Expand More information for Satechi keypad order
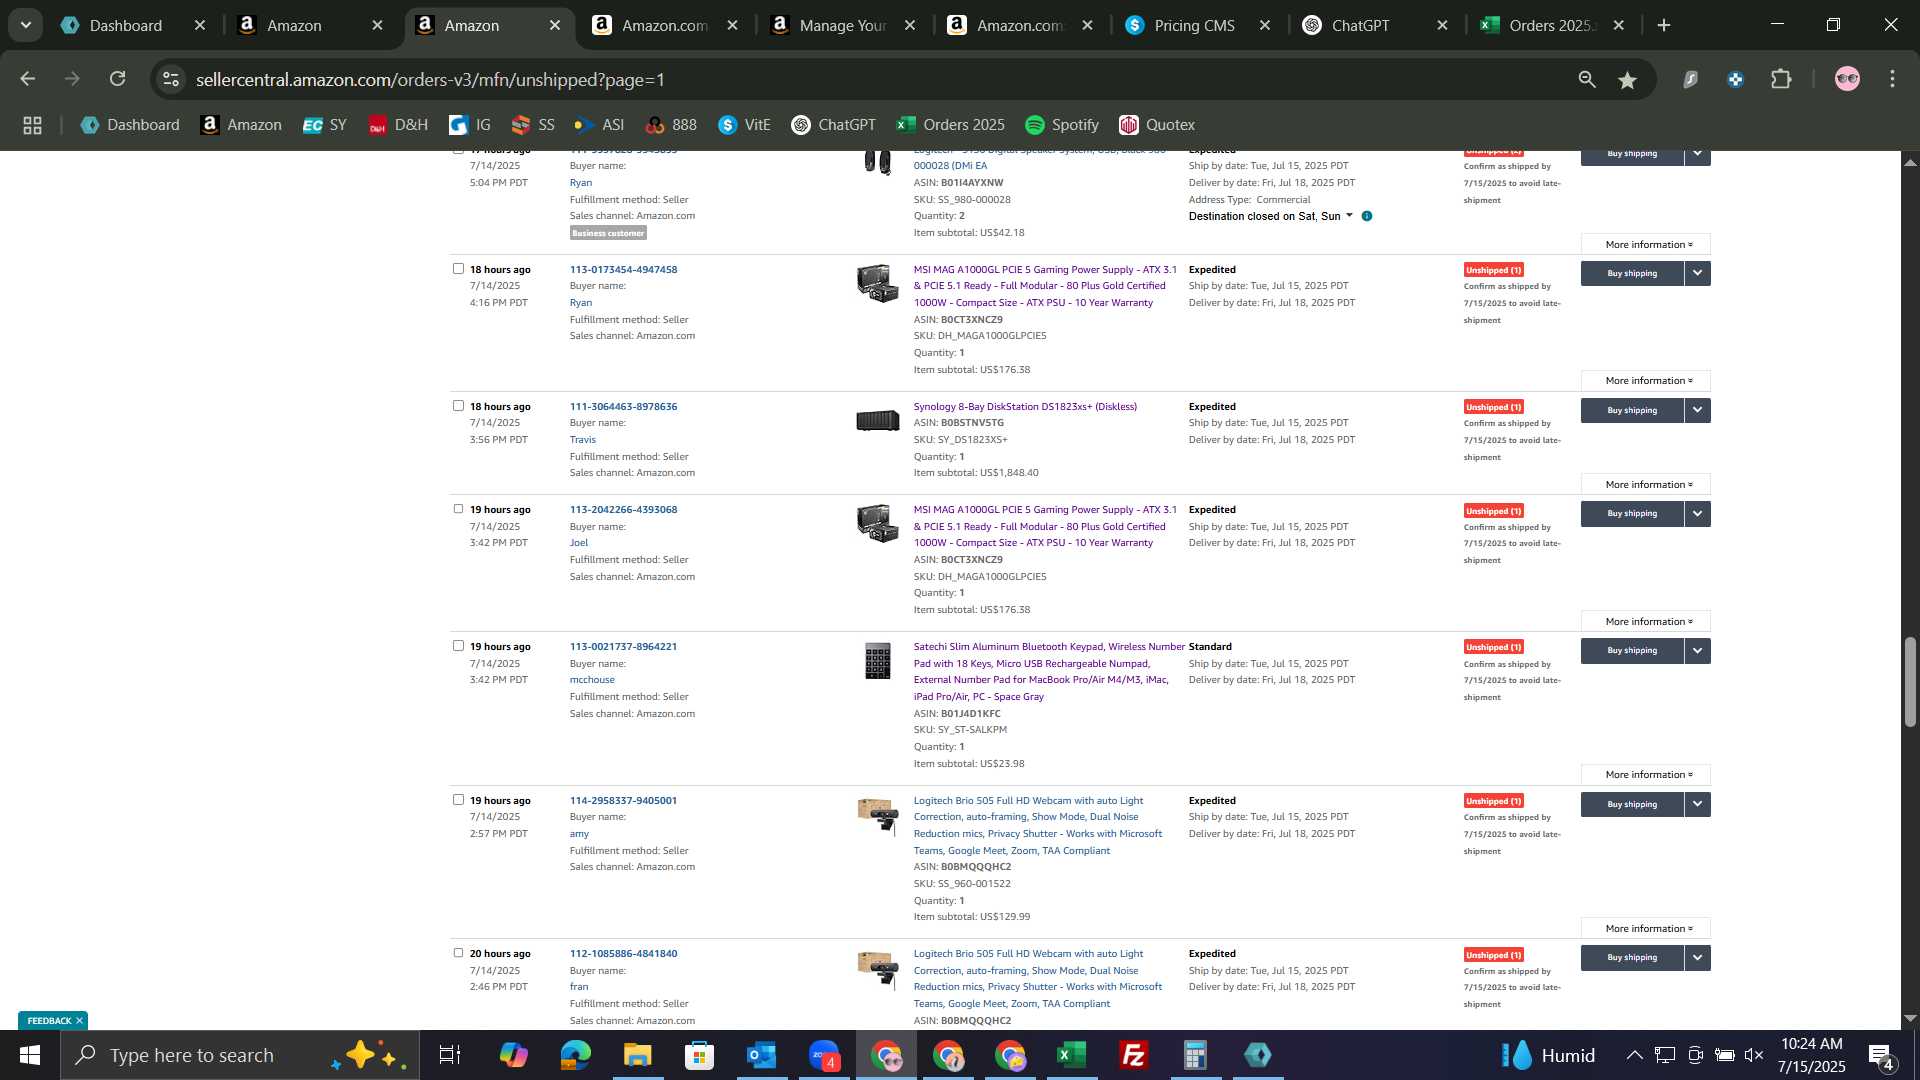 click(1646, 775)
